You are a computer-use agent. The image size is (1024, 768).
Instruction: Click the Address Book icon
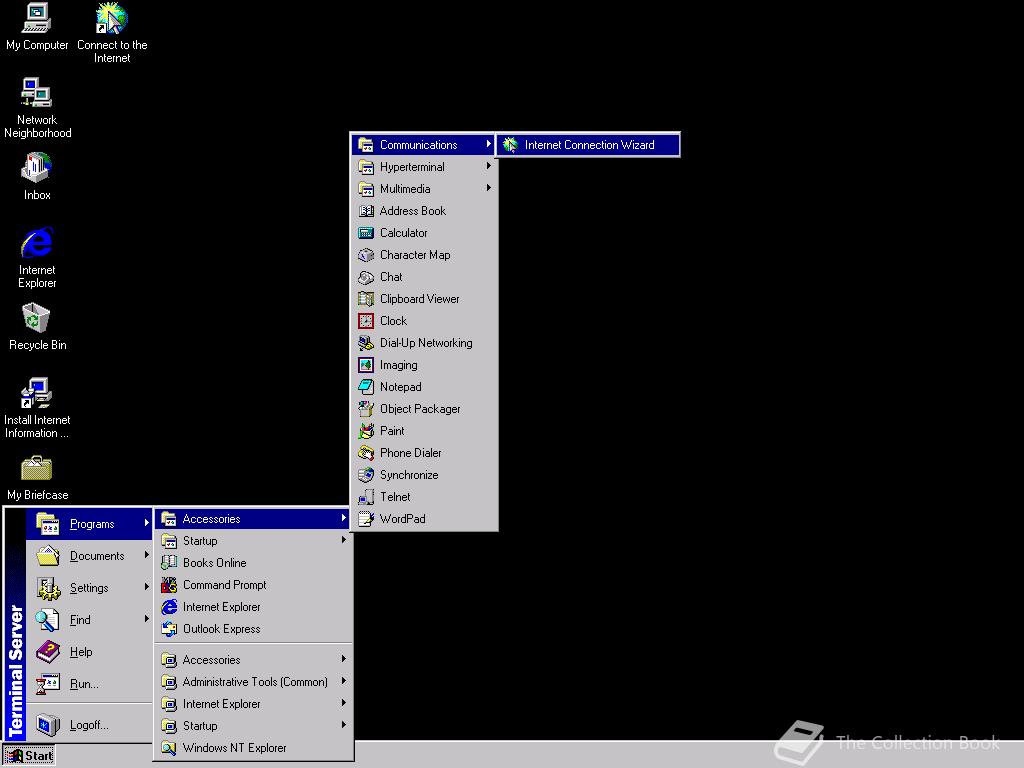point(366,211)
